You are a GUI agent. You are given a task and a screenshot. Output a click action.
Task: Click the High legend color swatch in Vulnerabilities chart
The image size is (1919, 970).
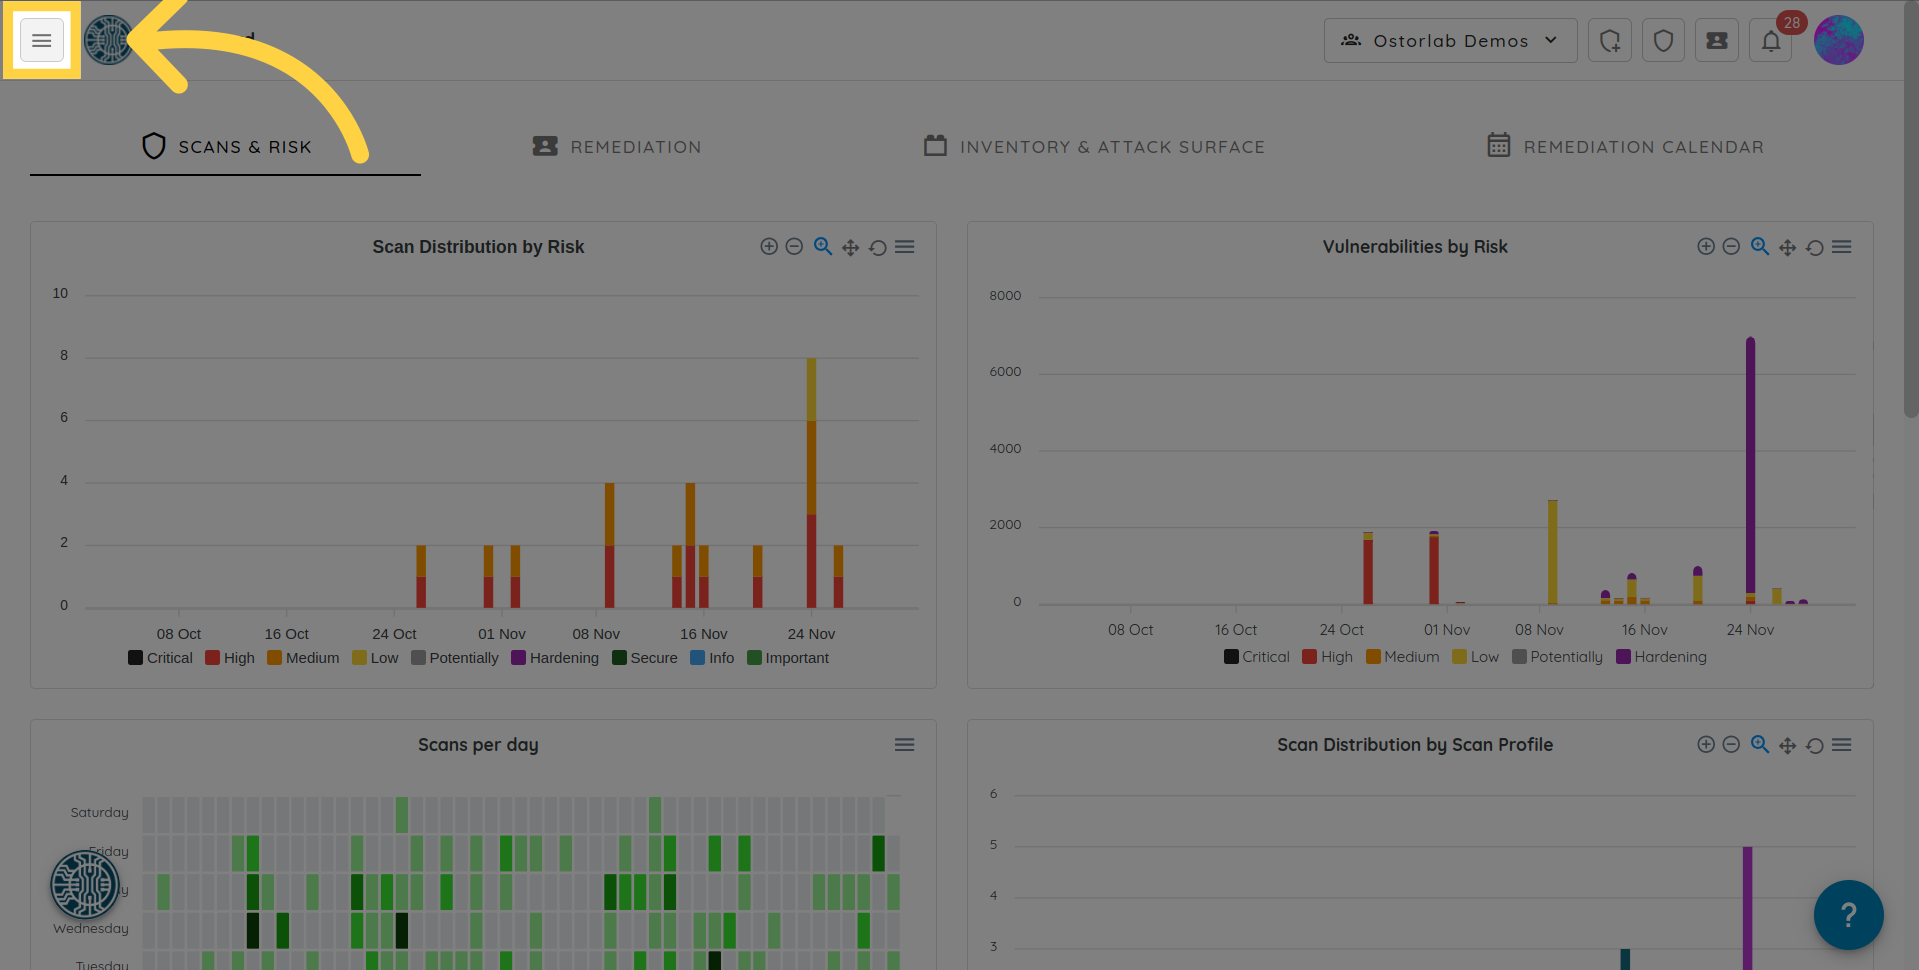(1309, 657)
